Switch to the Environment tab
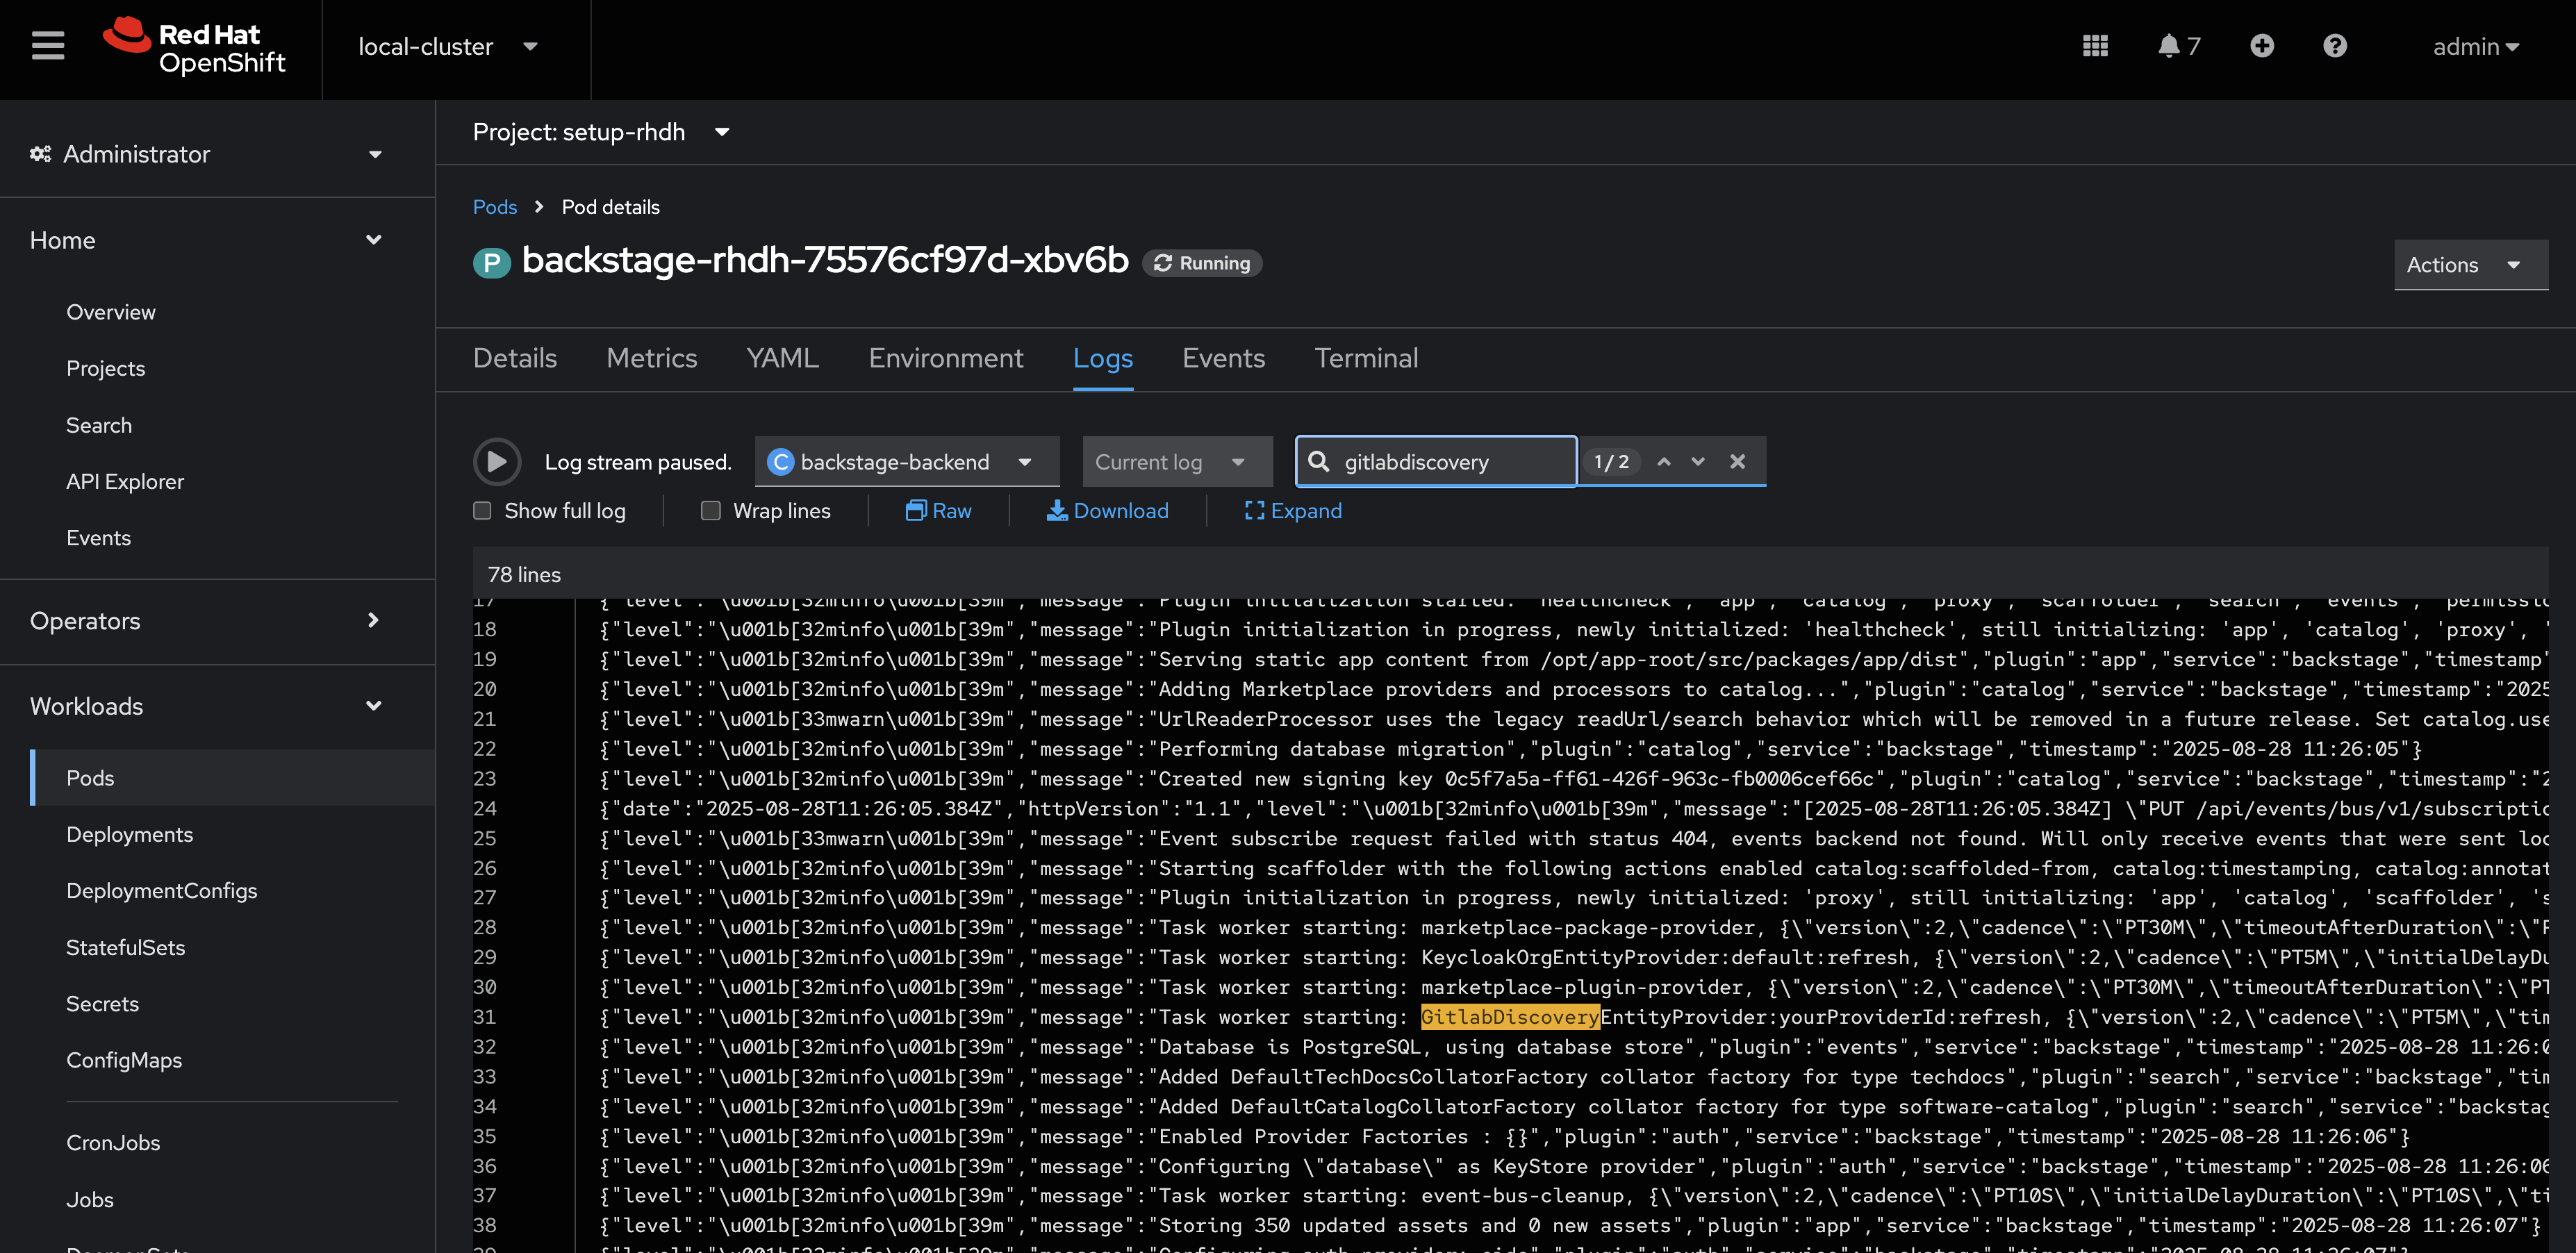The image size is (2576, 1253). (x=946, y=358)
